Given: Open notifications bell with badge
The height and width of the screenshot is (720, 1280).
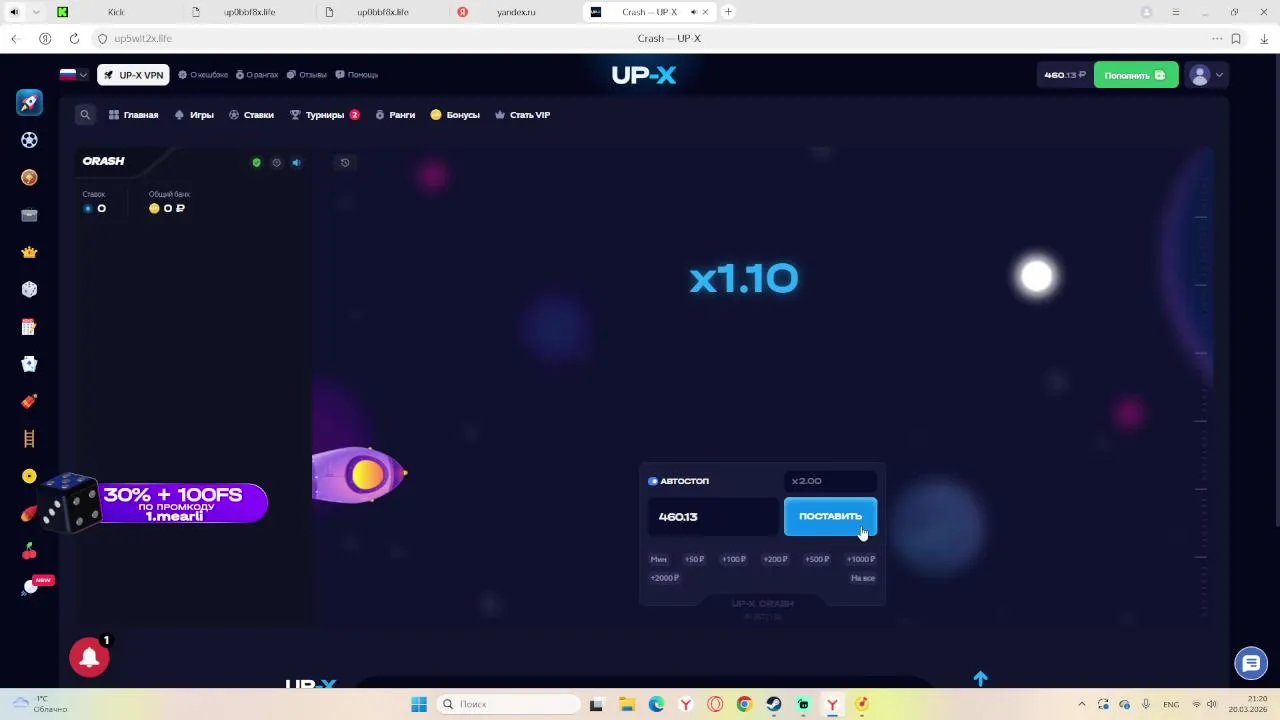Looking at the screenshot, I should pyautogui.click(x=89, y=657).
